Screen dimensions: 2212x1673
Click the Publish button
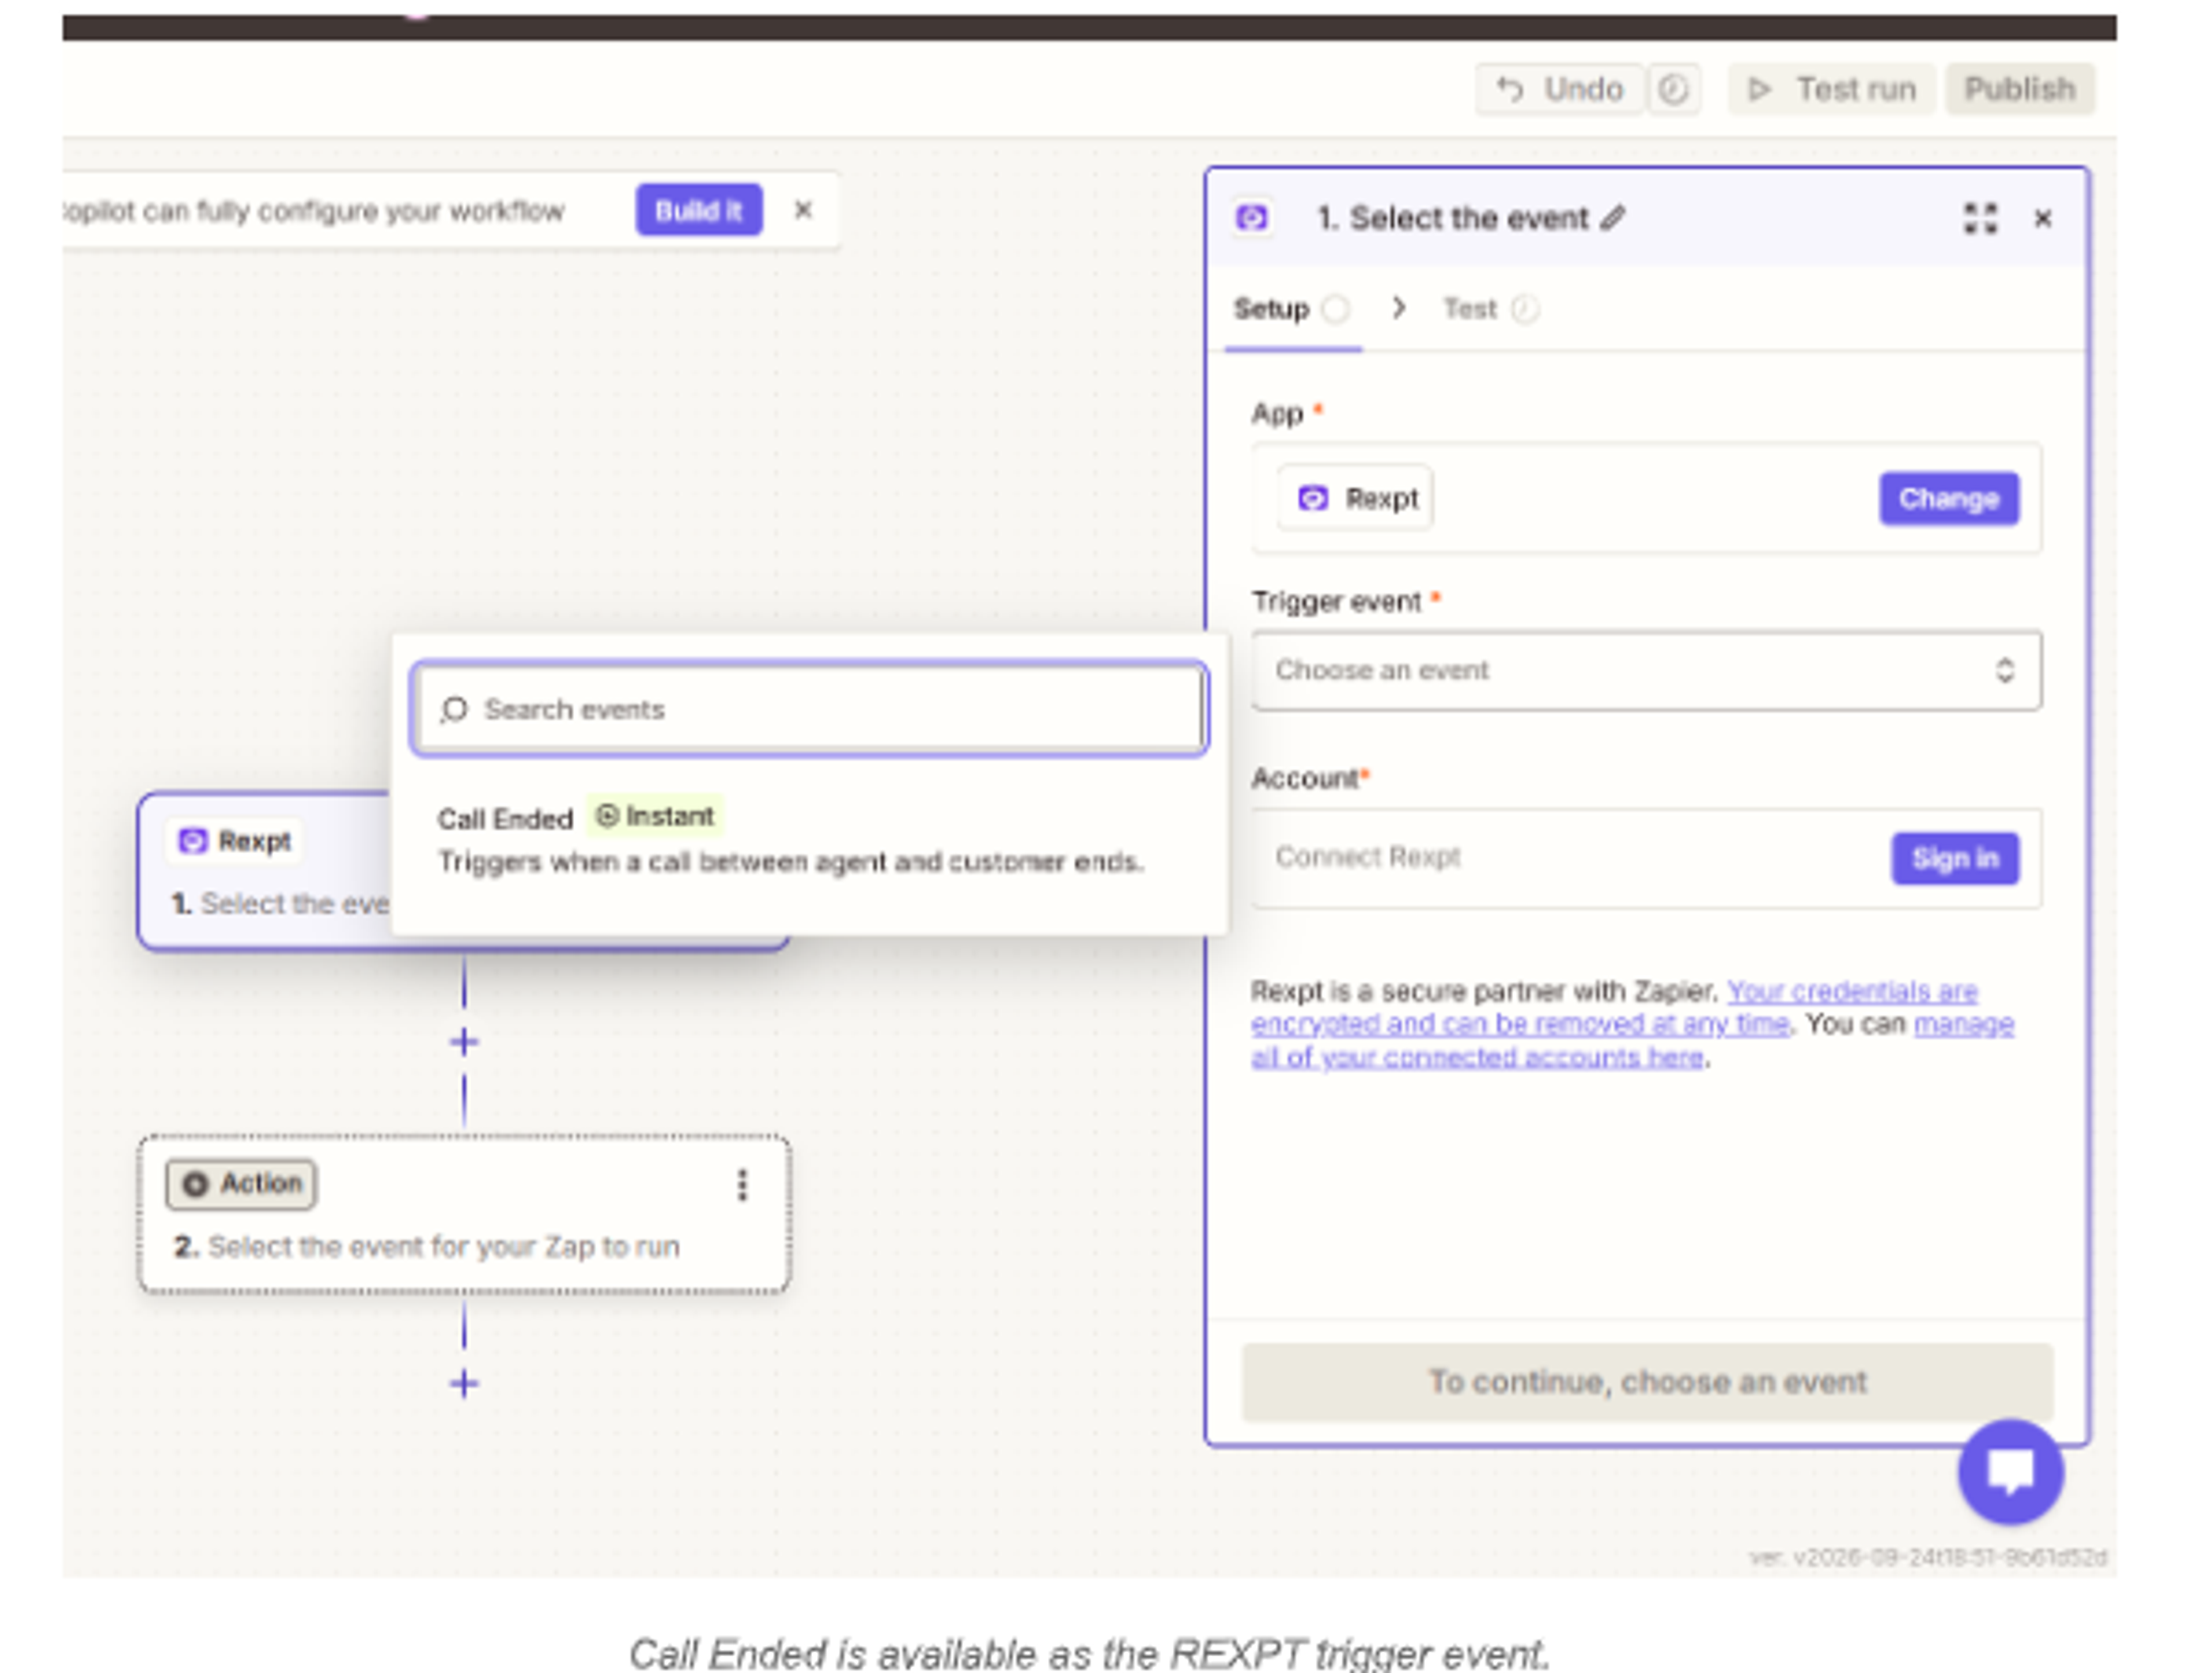[x=2019, y=90]
